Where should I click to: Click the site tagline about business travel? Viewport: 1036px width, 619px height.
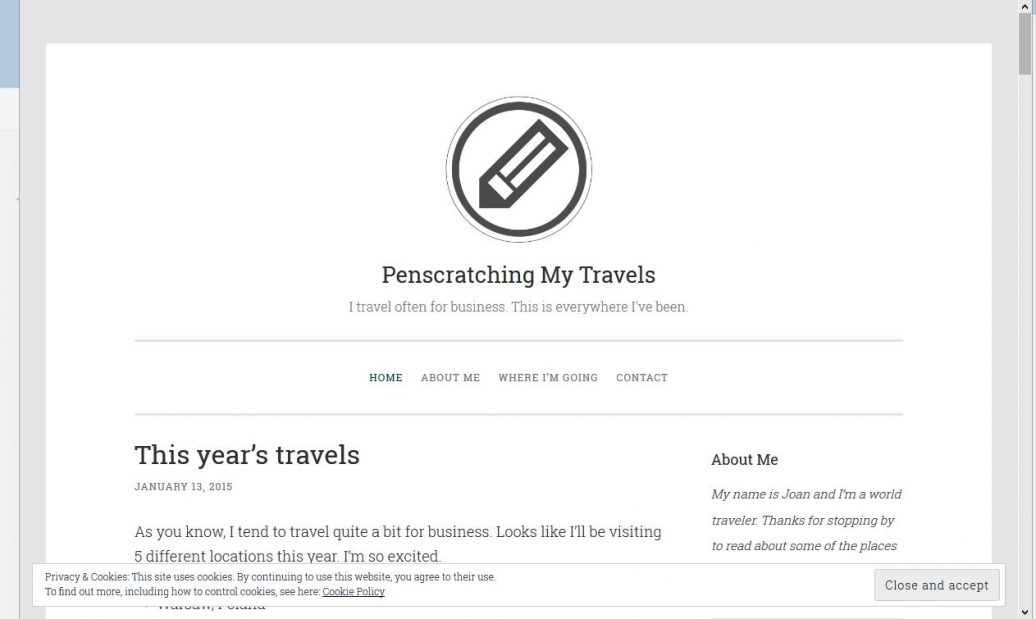coord(518,307)
